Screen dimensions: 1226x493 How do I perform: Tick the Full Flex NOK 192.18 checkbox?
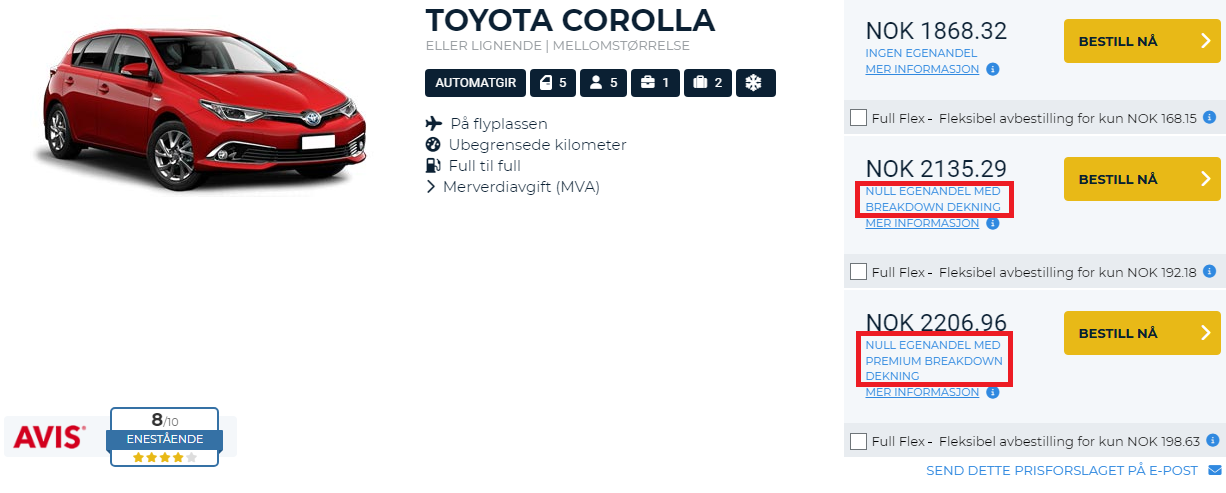858,271
